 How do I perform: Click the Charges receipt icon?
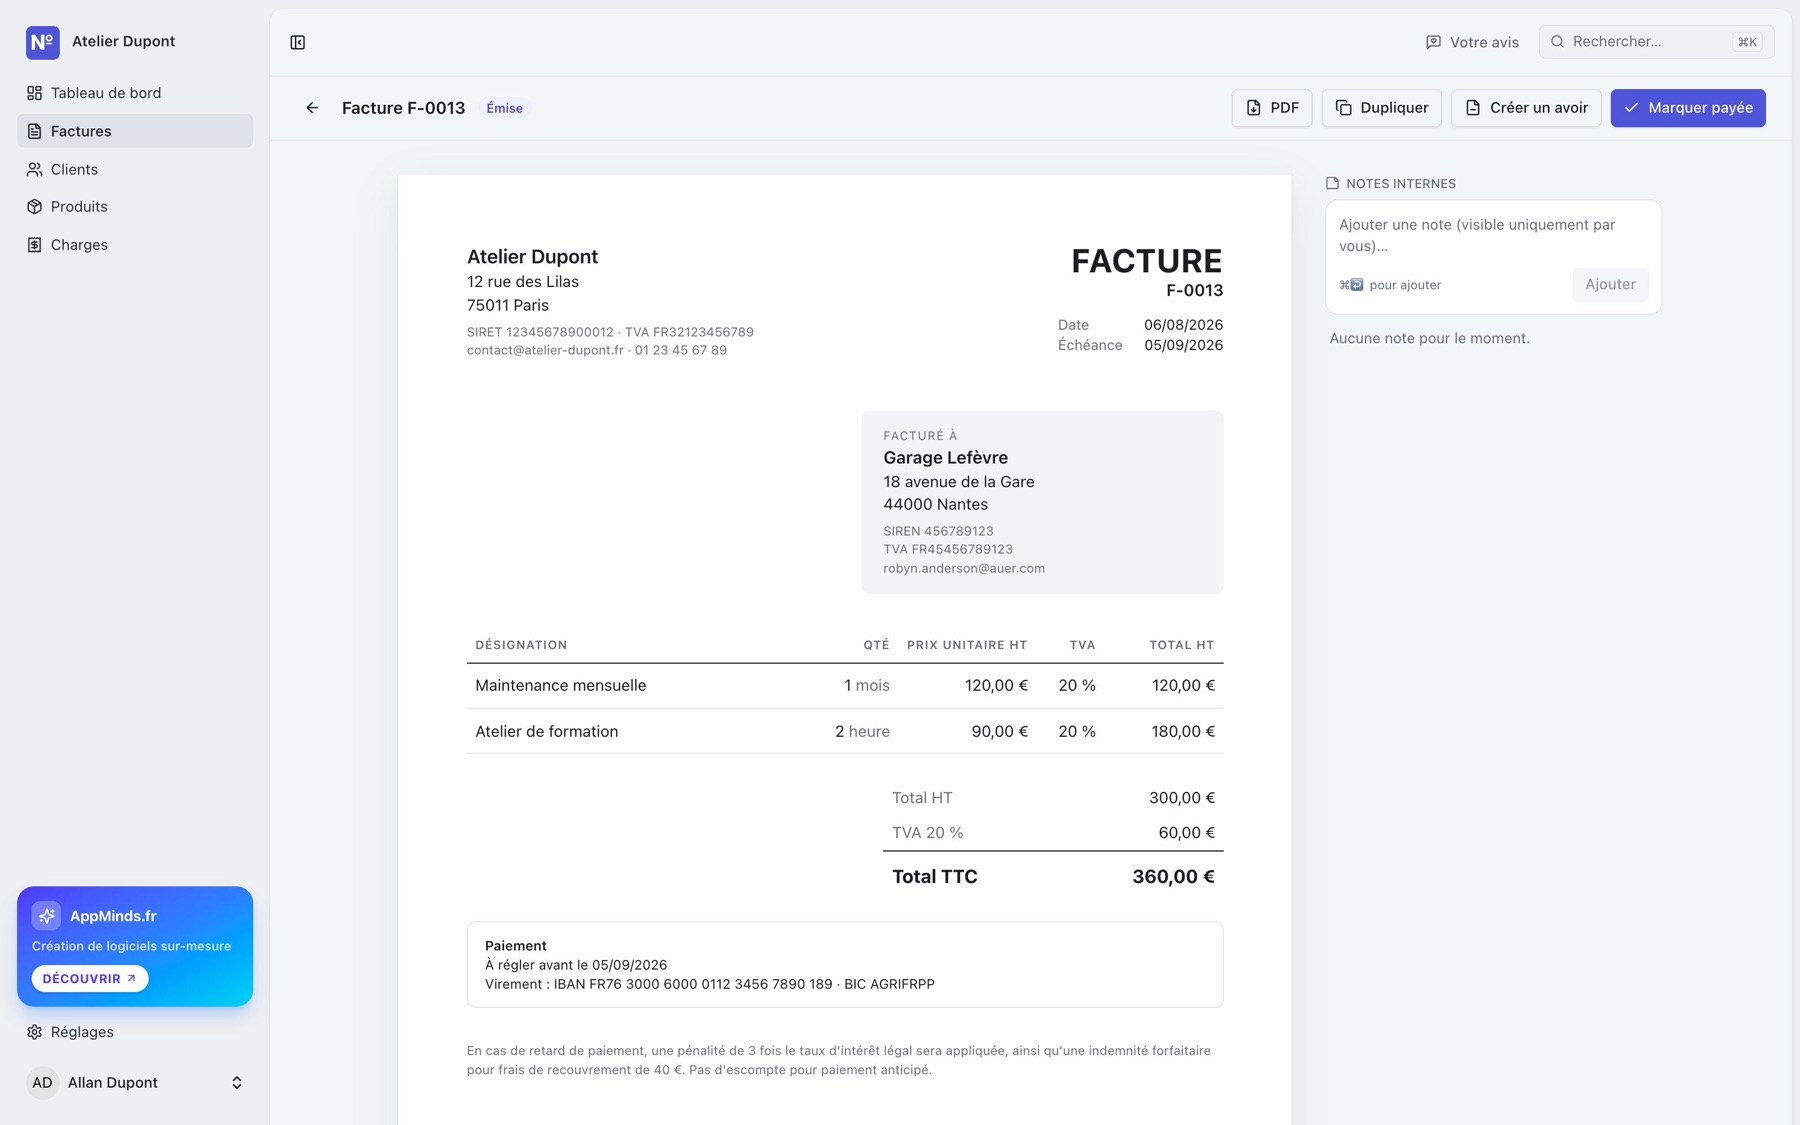point(35,245)
